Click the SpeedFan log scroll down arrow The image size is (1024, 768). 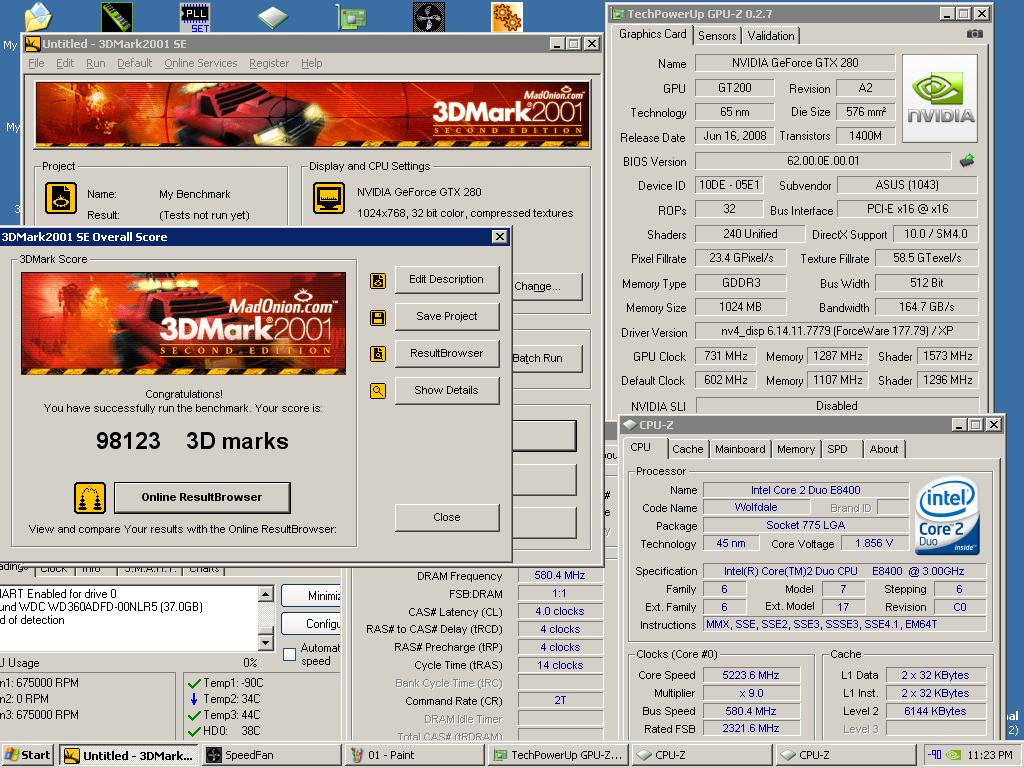tap(266, 643)
